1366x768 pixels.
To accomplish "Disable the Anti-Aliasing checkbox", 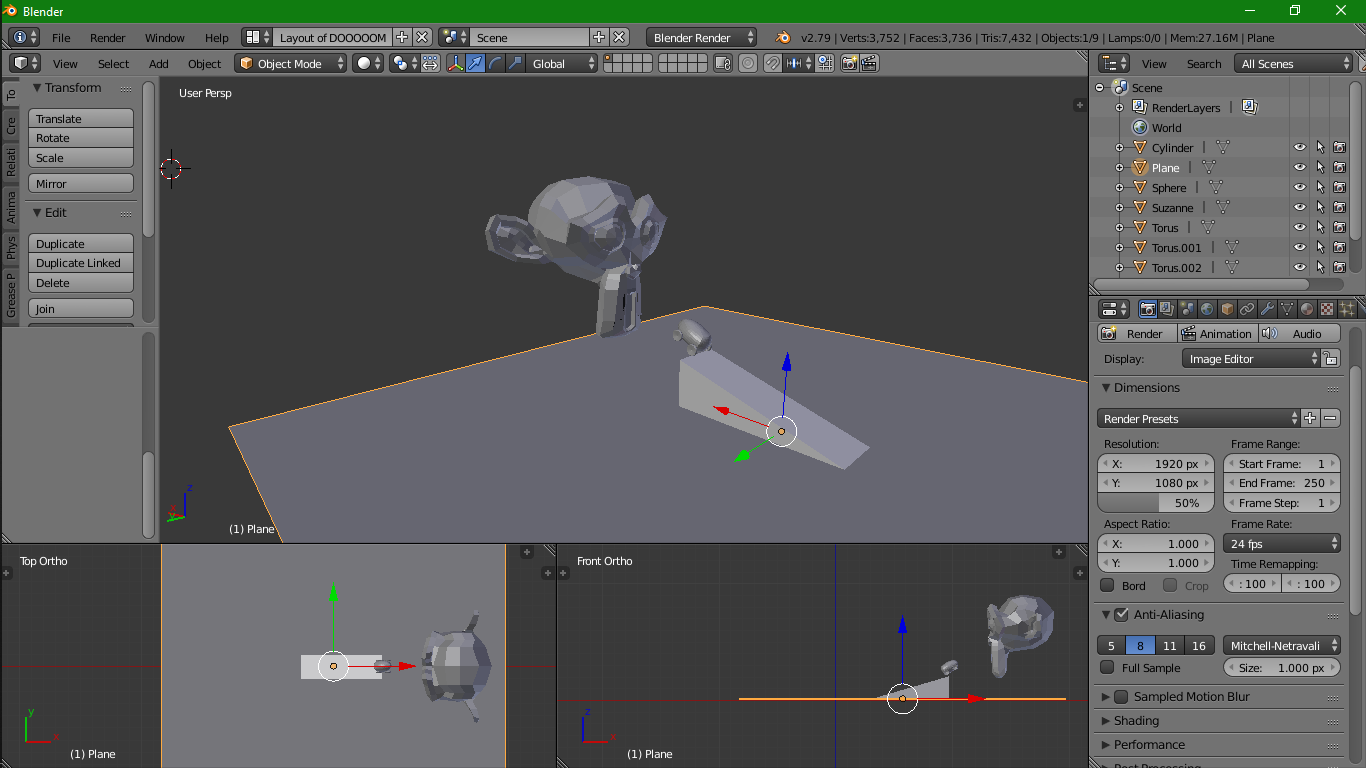I will pyautogui.click(x=1121, y=615).
